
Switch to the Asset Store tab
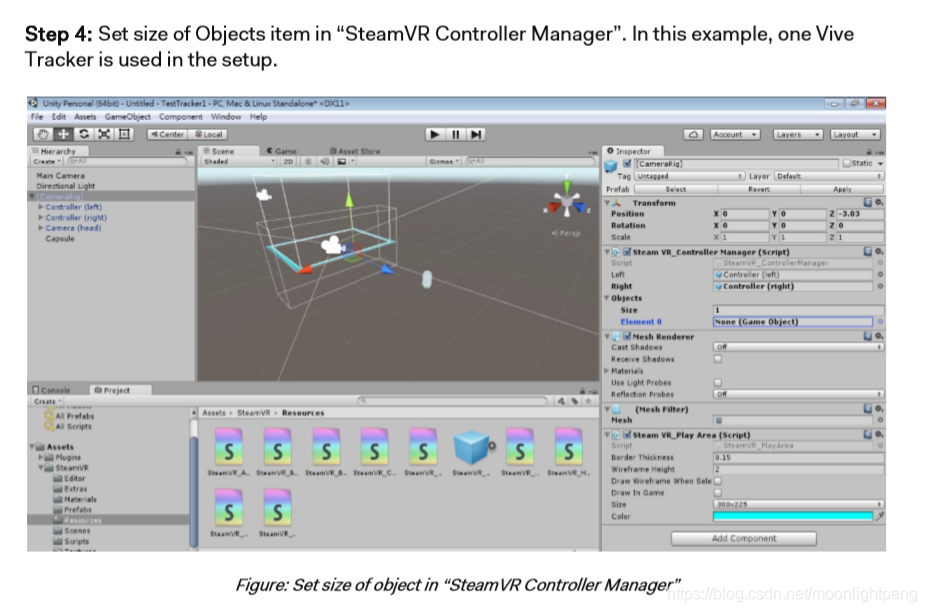coord(354,151)
